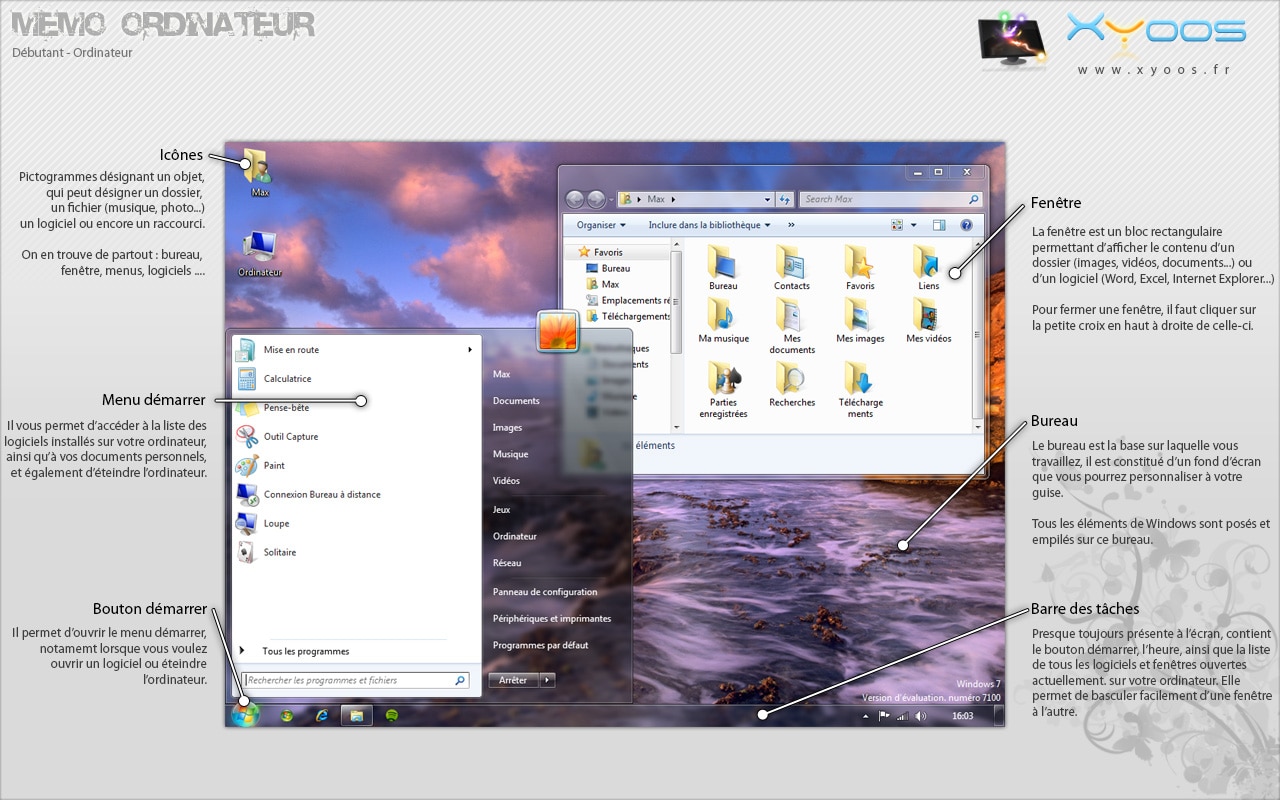Open the Calculatrice app in Start menu
This screenshot has width=1280, height=800.
[x=287, y=379]
